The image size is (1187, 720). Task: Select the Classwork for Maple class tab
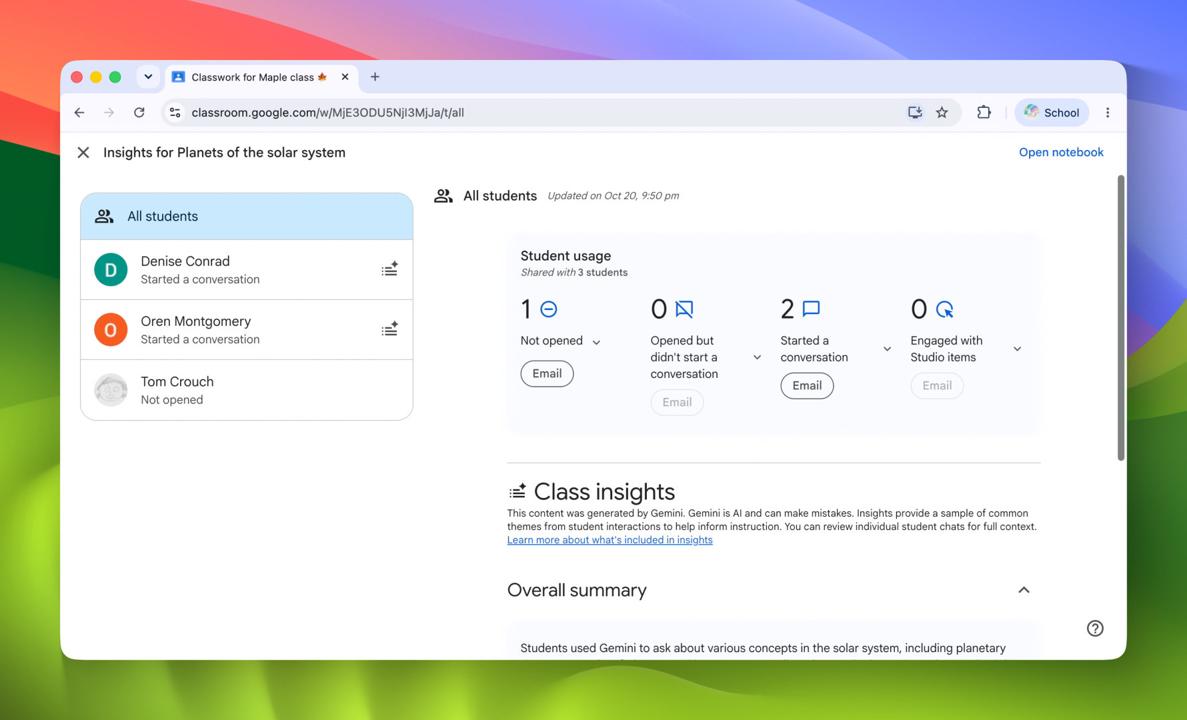(259, 77)
